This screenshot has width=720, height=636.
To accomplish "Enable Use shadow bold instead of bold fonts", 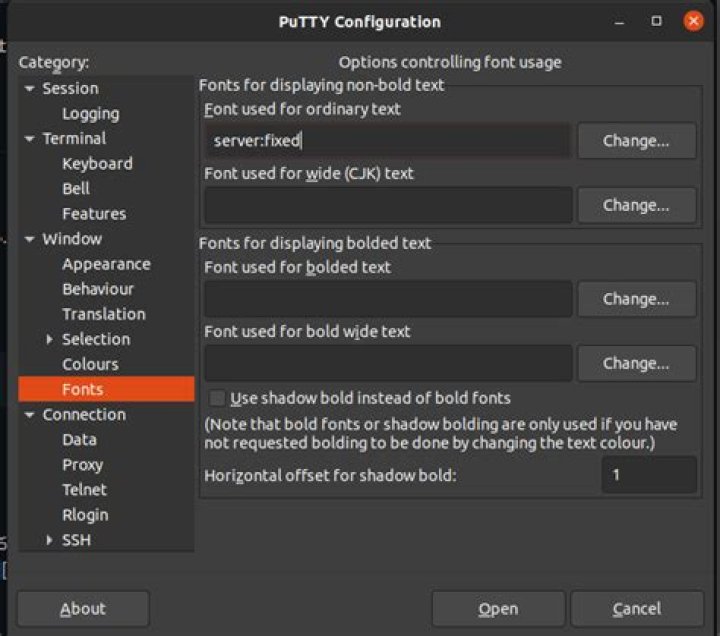I will pyautogui.click(x=217, y=398).
